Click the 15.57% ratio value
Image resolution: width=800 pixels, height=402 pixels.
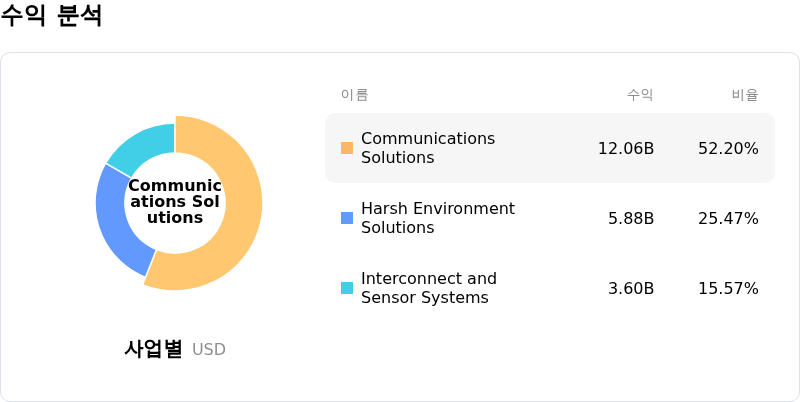click(x=728, y=288)
